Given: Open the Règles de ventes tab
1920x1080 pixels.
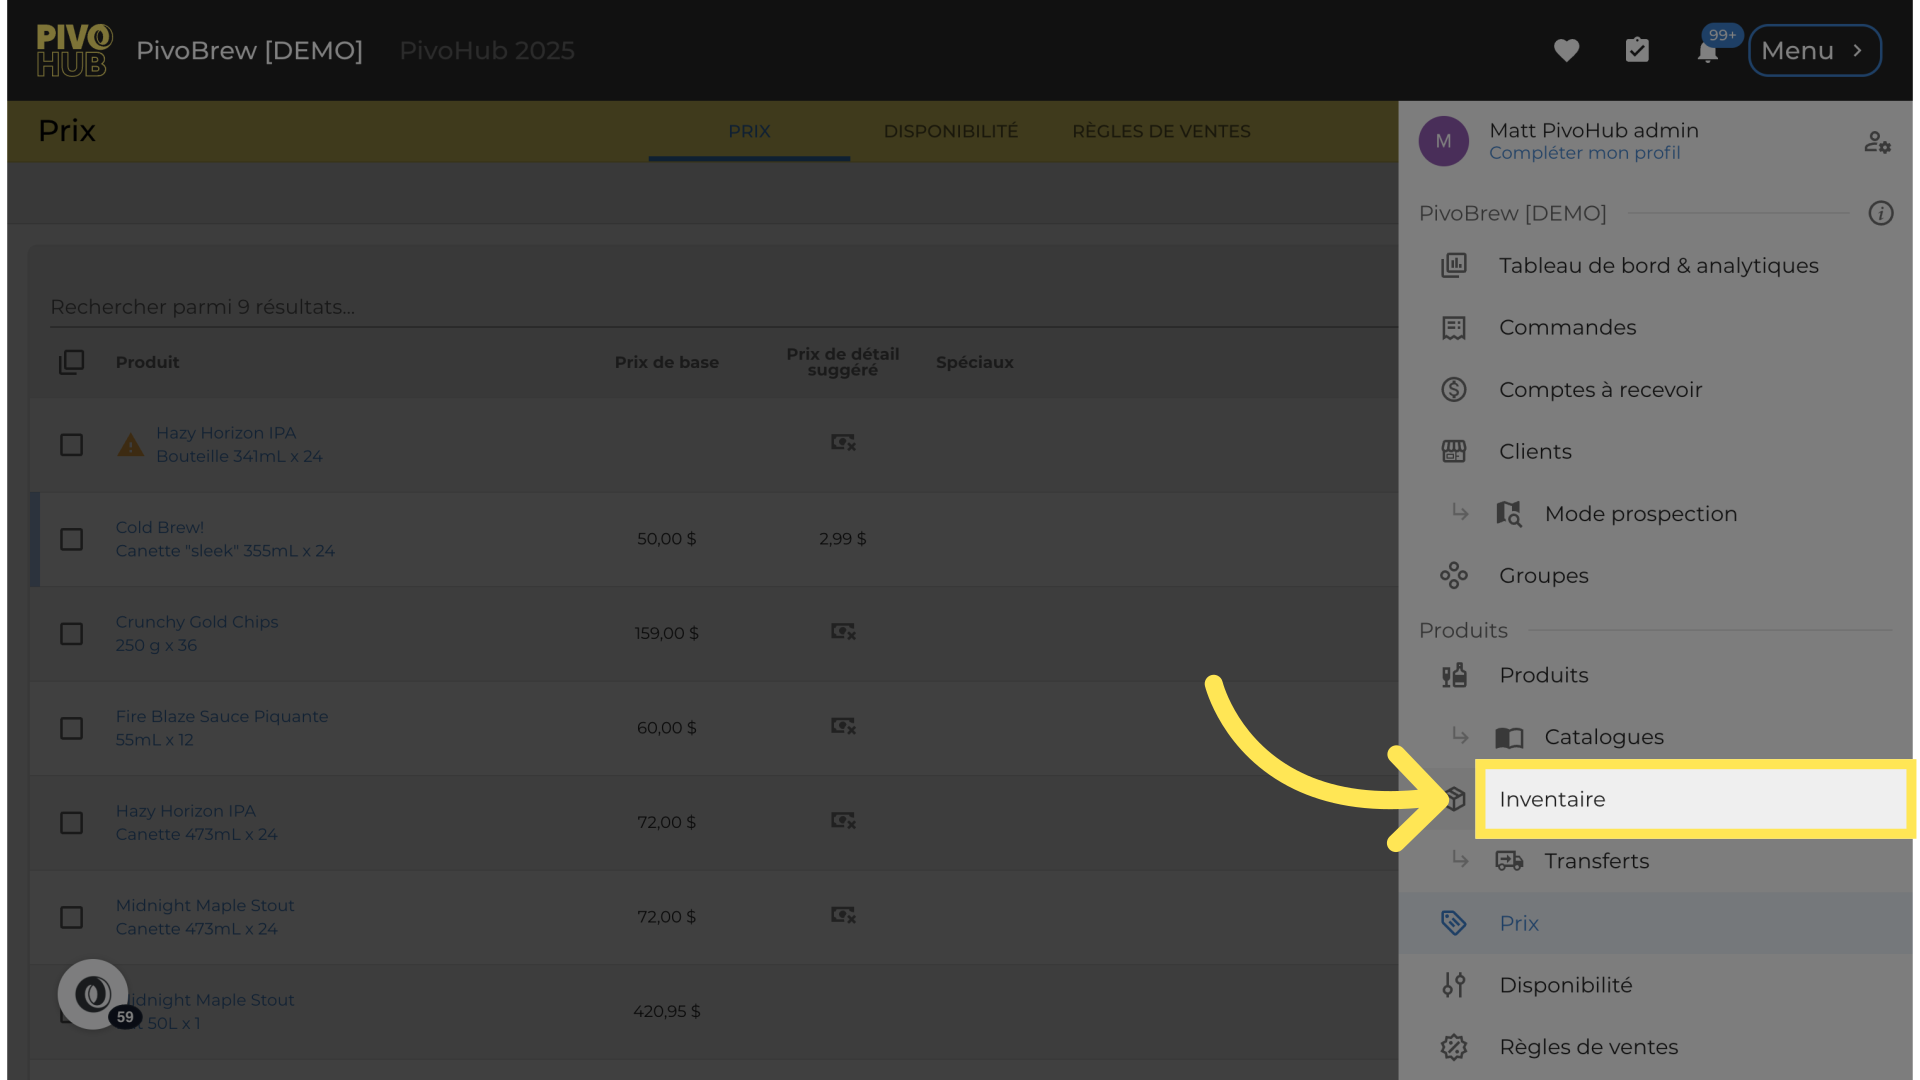Looking at the screenshot, I should 1161,131.
